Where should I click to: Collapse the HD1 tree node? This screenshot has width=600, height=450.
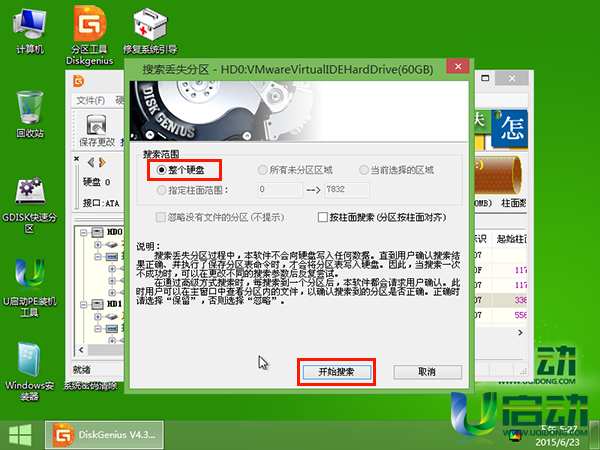coord(83,305)
